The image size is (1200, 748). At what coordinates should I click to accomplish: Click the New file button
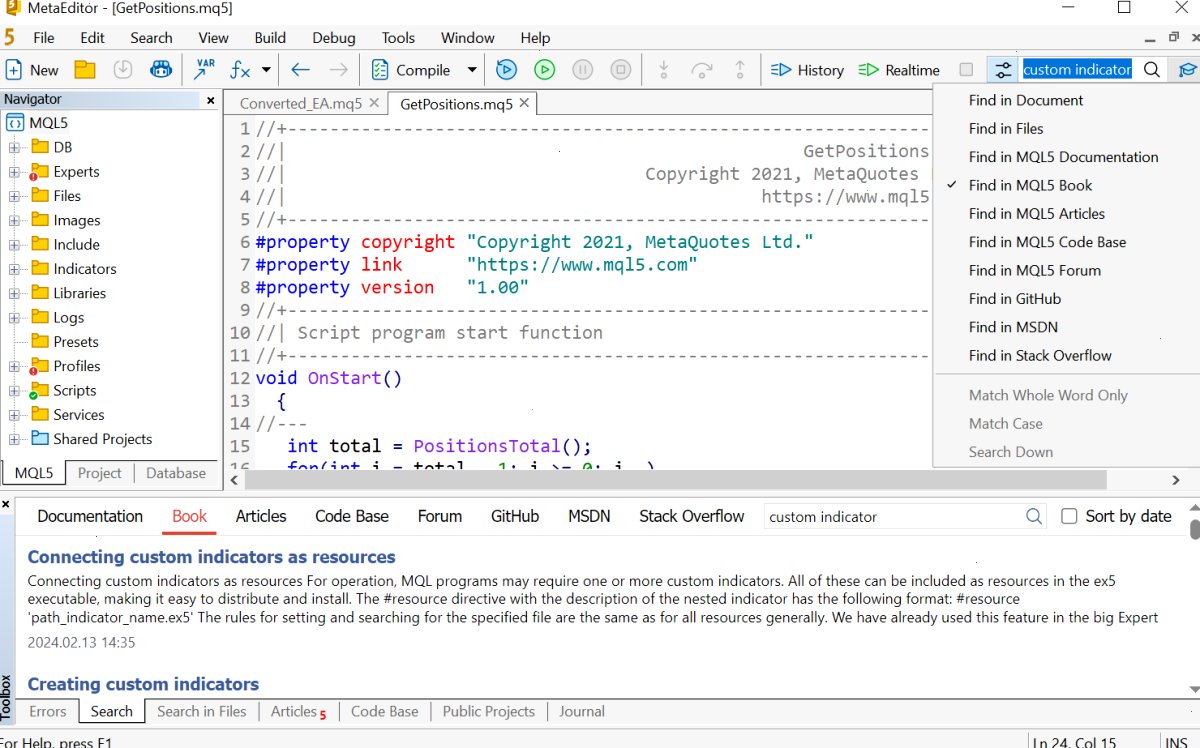pos(33,70)
